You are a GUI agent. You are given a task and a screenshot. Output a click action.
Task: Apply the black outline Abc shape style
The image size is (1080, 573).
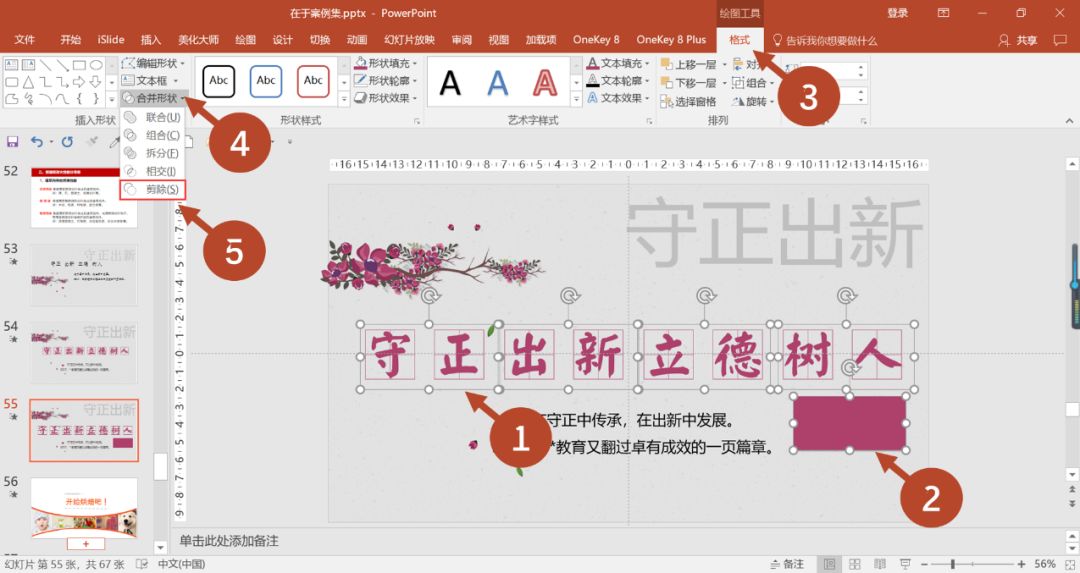click(219, 81)
